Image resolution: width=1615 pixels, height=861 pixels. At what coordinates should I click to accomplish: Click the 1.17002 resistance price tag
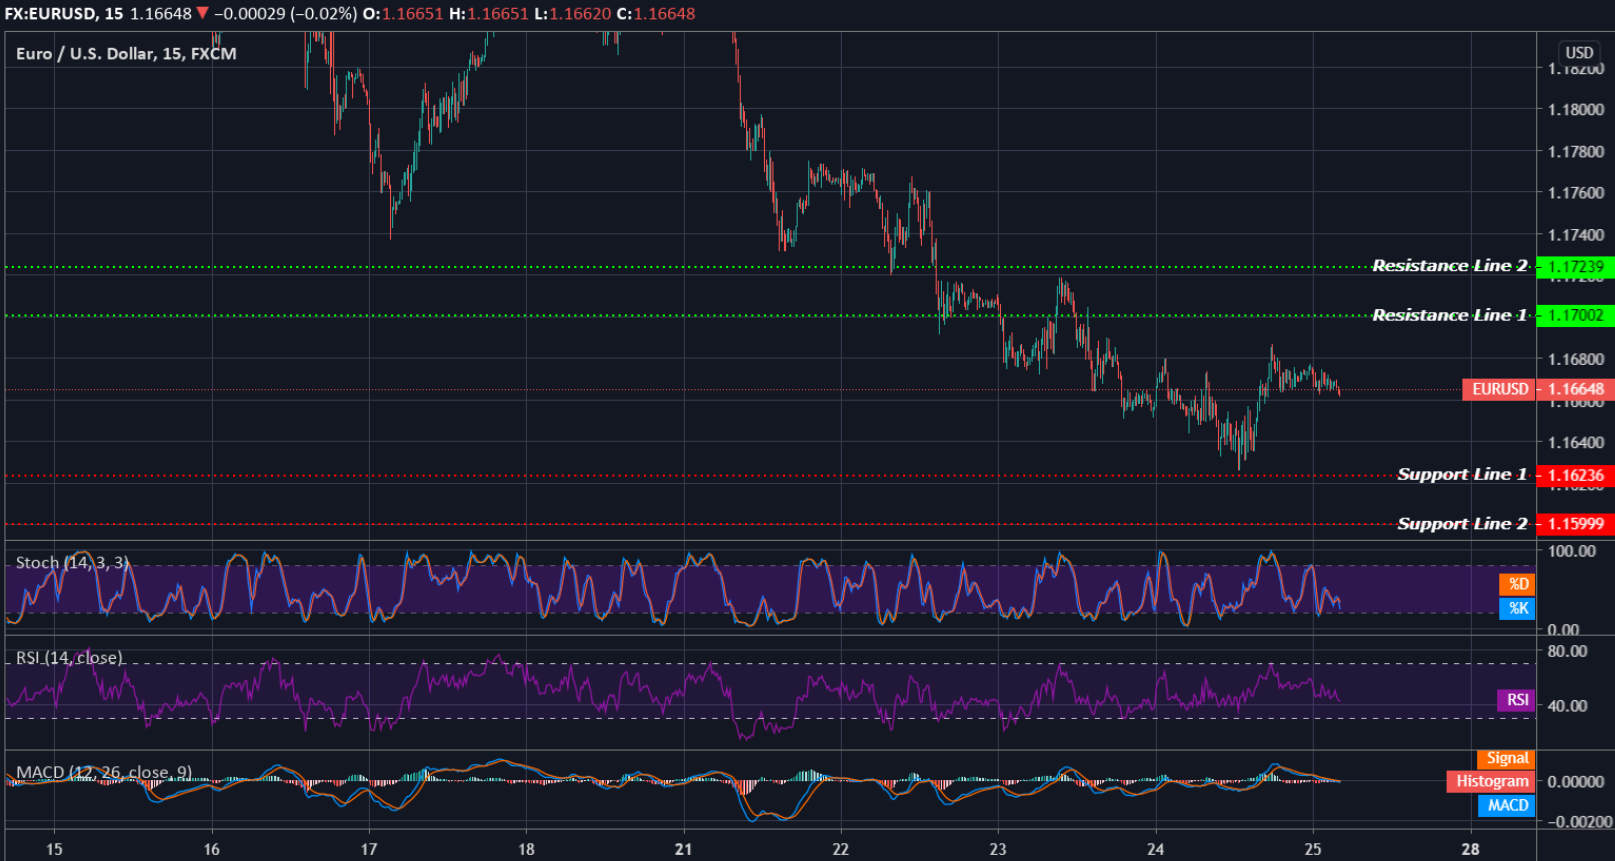(1575, 316)
